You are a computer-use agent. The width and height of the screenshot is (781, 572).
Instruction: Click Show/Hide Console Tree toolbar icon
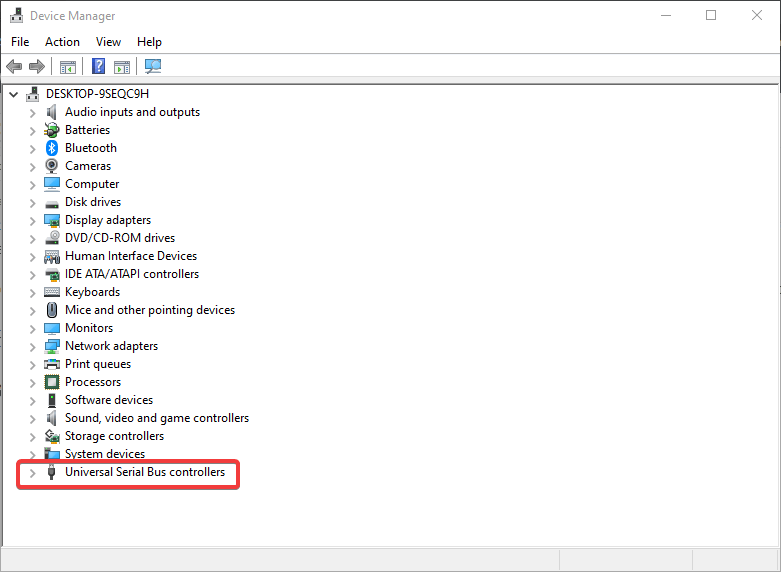pos(68,67)
